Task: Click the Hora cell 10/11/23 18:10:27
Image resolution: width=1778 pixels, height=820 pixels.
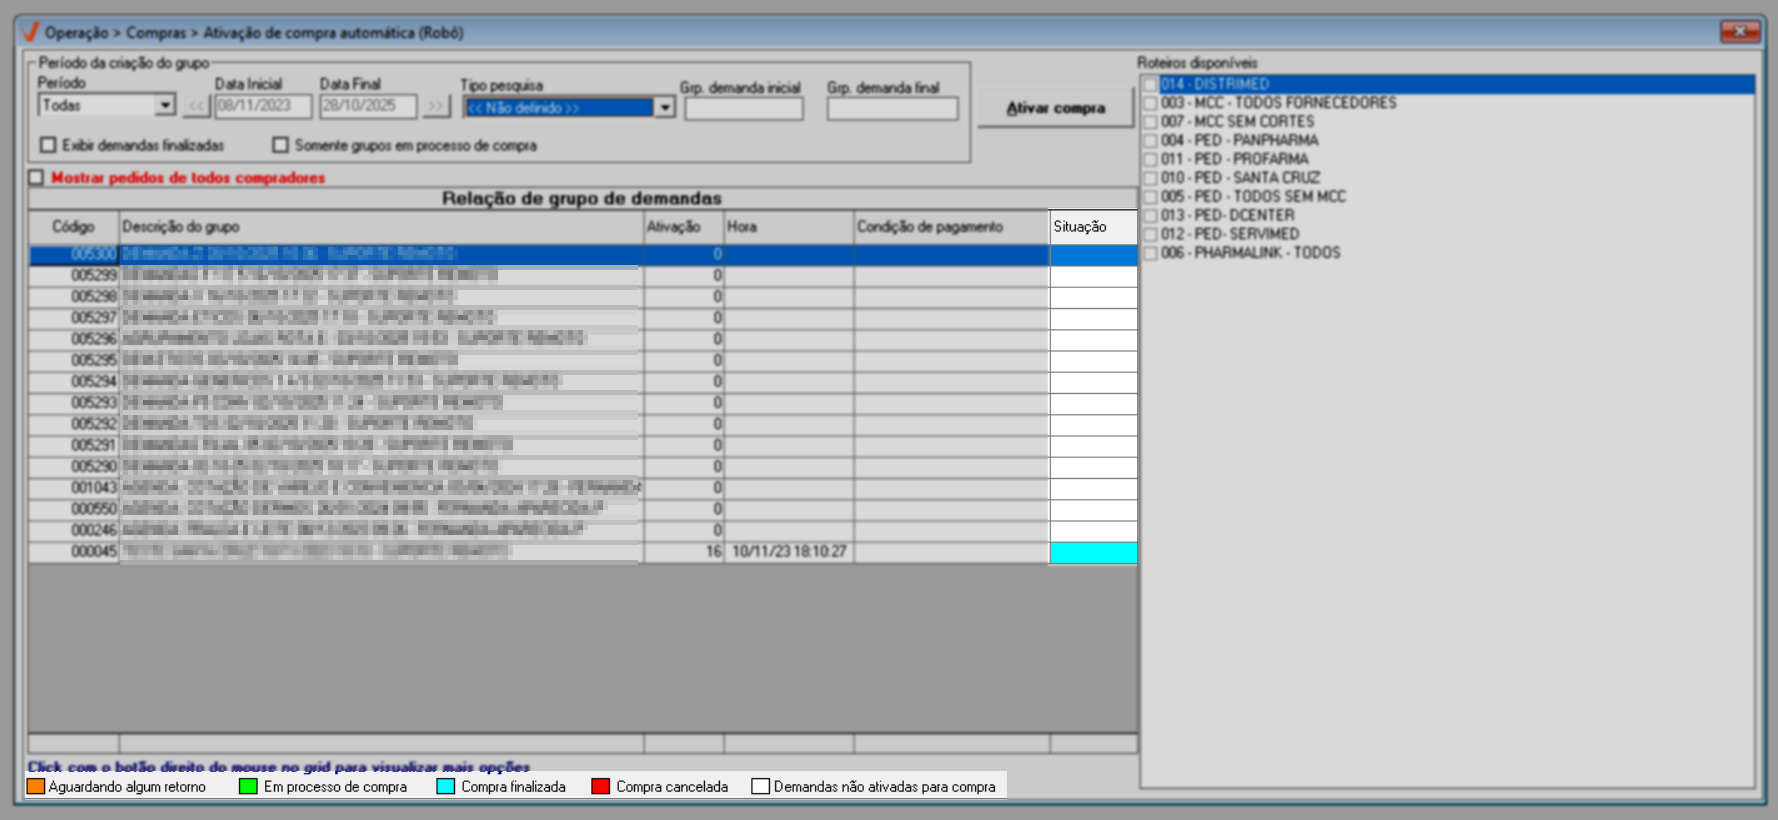Action: [x=789, y=552]
